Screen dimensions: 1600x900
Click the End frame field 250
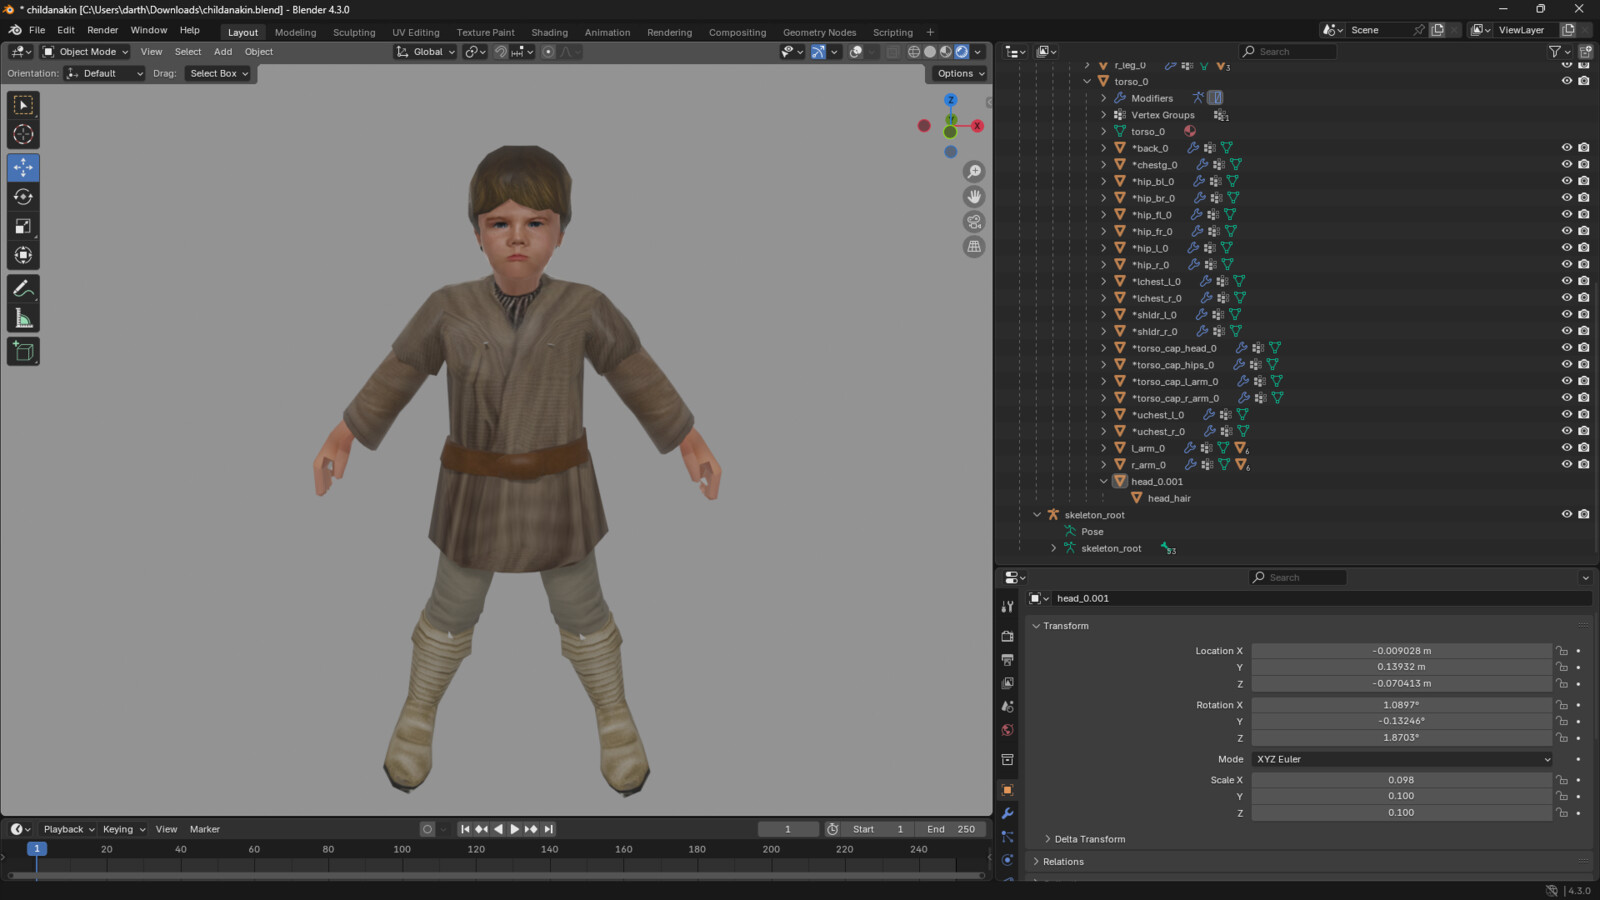tap(950, 829)
